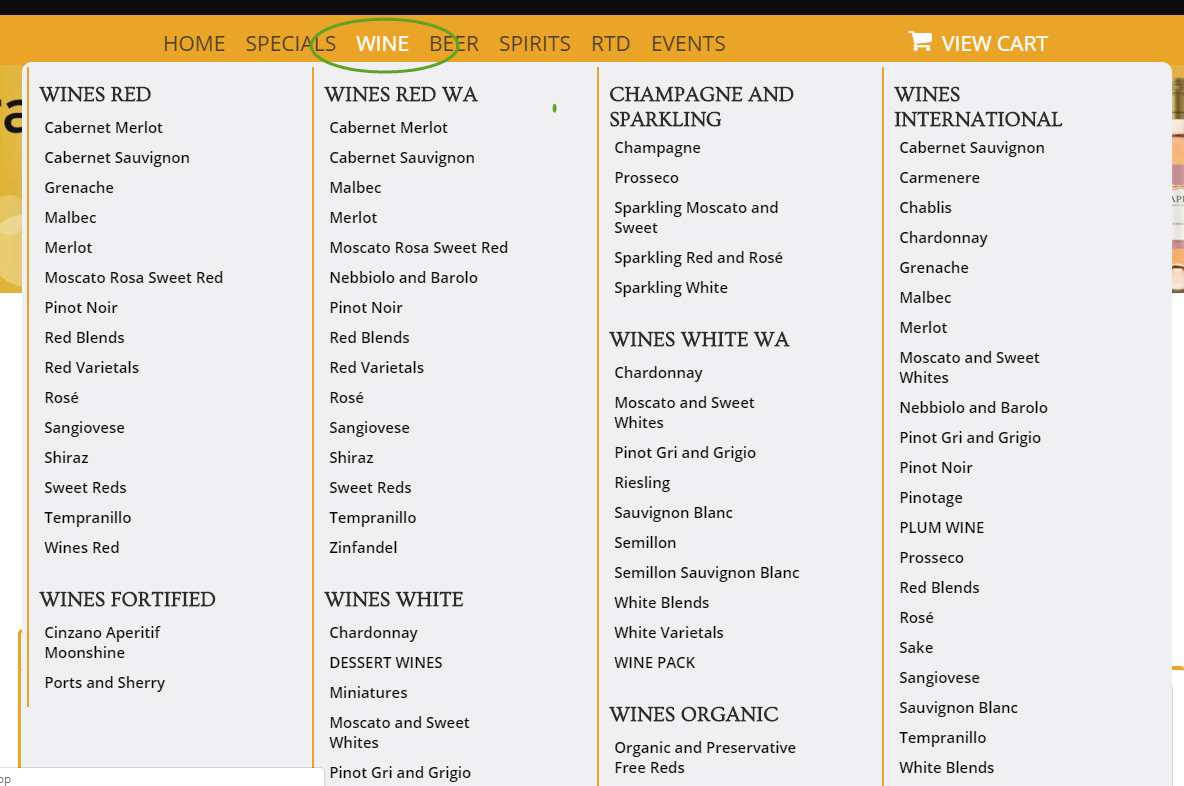Open the SPECIALS menu
Screen dimensions: 1184x786
point(291,44)
